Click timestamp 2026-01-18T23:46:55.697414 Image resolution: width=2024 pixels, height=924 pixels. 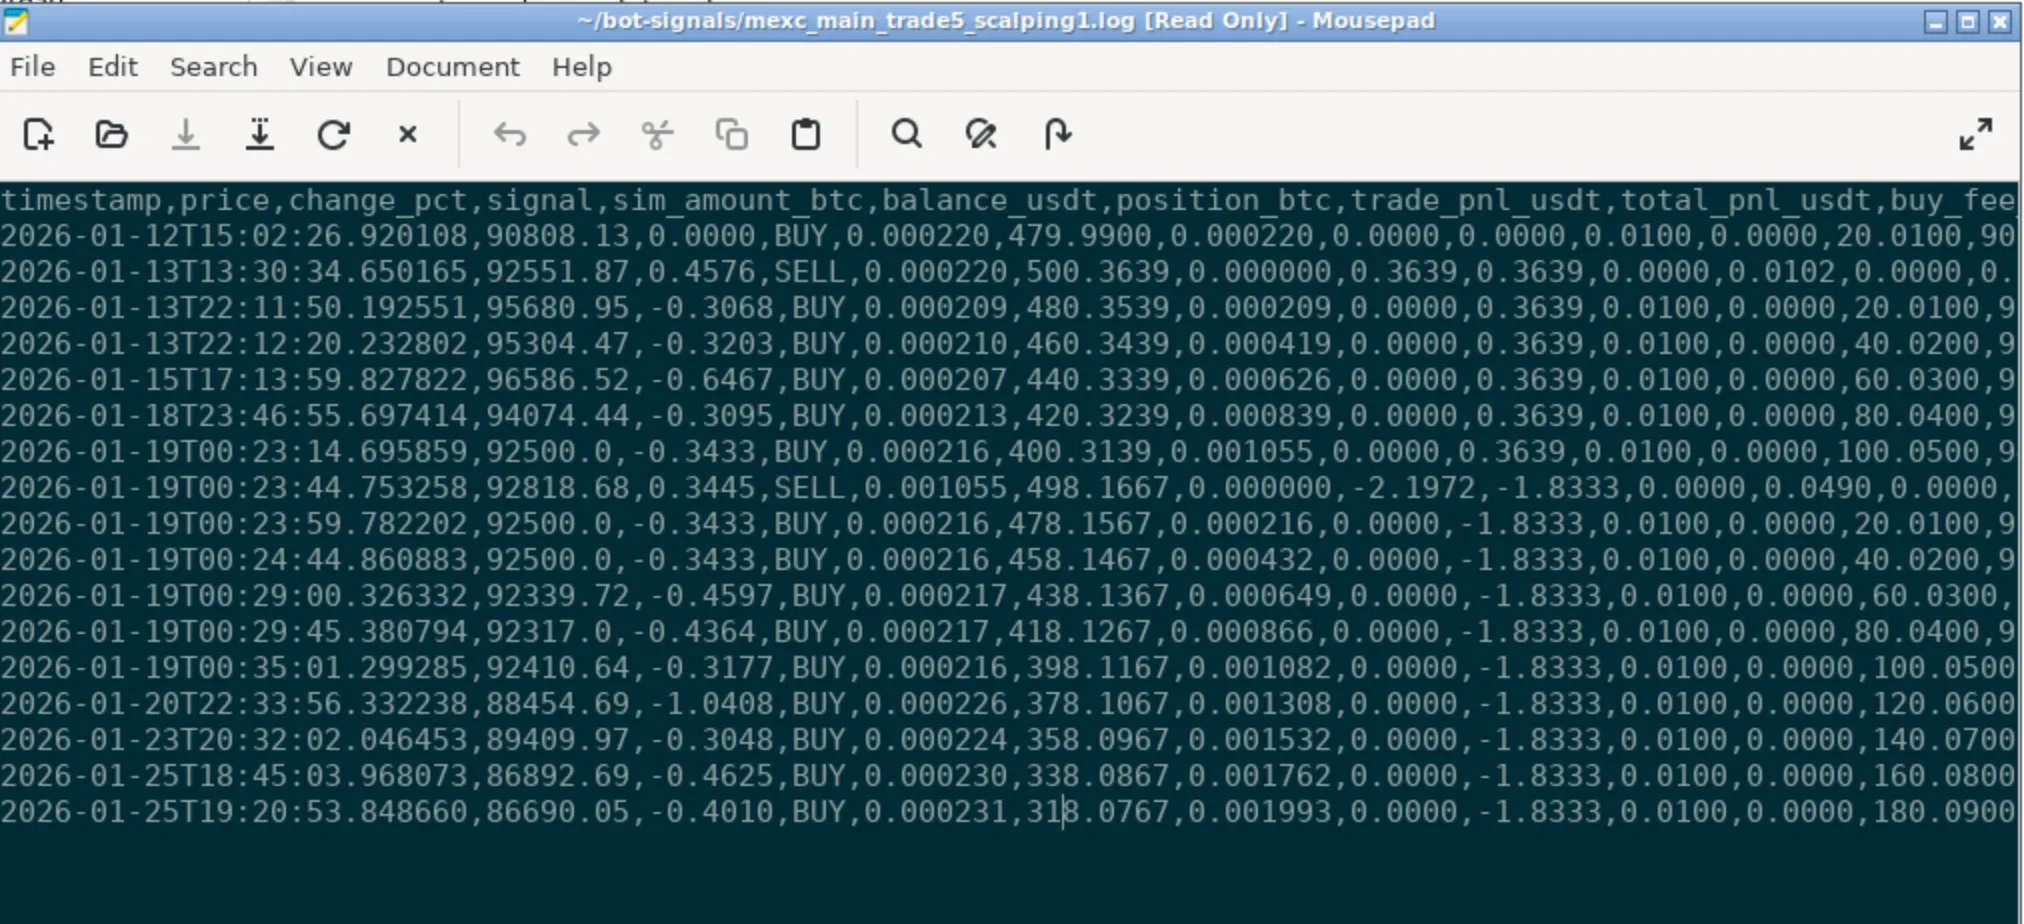tap(234, 416)
